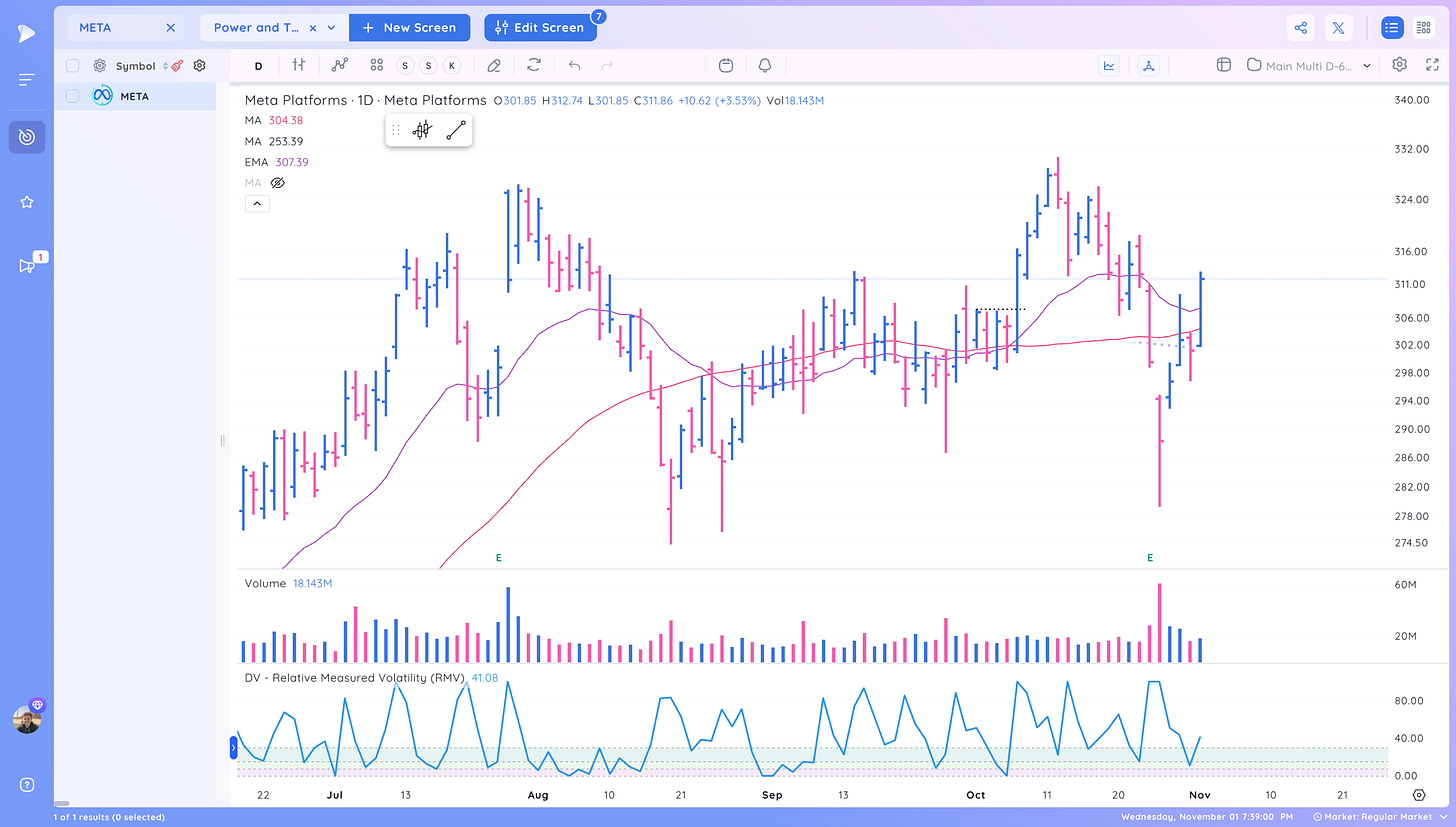The width and height of the screenshot is (1456, 827).
Task: Click the MA 253.39 legend
Action: pyautogui.click(x=274, y=141)
